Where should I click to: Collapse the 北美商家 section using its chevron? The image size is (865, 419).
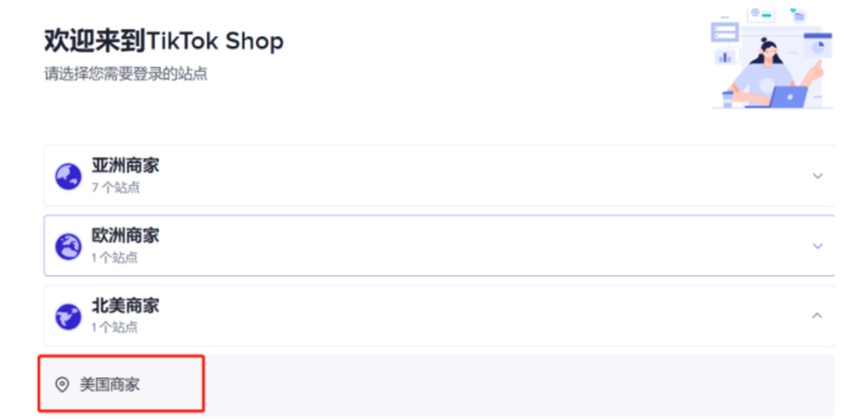[817, 316]
